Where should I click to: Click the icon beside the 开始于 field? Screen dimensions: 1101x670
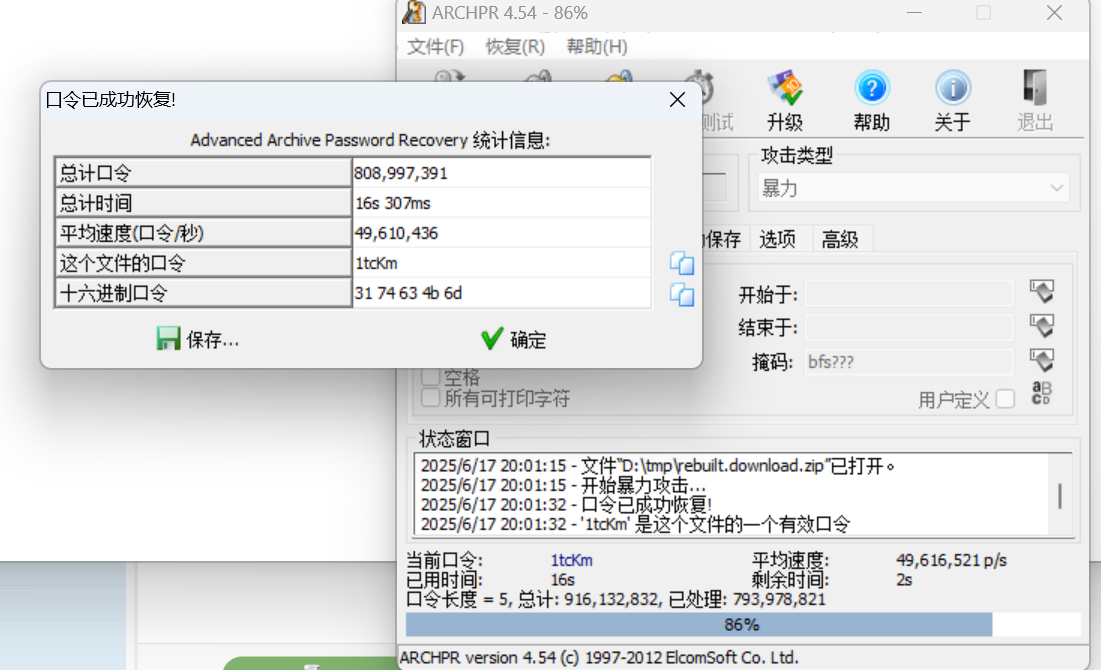pyautogui.click(x=1042, y=291)
